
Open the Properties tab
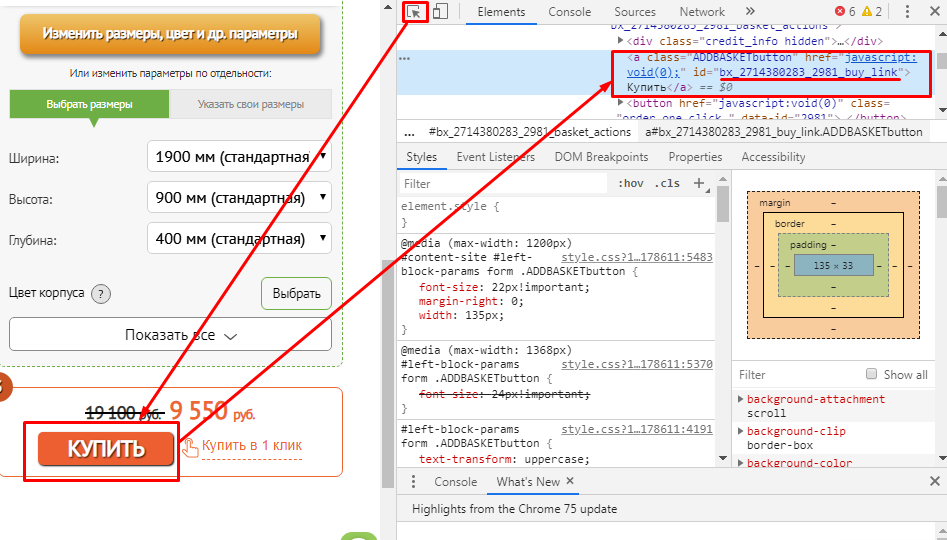point(695,157)
